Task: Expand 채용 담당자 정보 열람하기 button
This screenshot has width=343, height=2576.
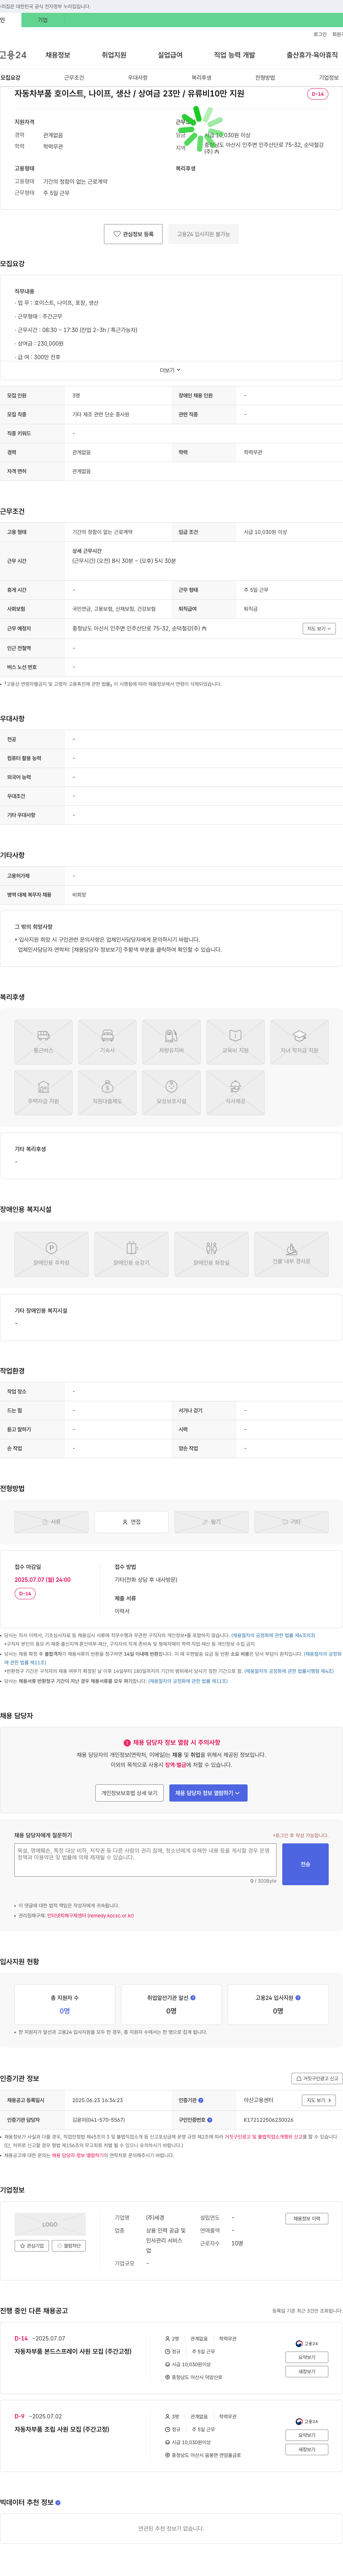Action: 208,1793
